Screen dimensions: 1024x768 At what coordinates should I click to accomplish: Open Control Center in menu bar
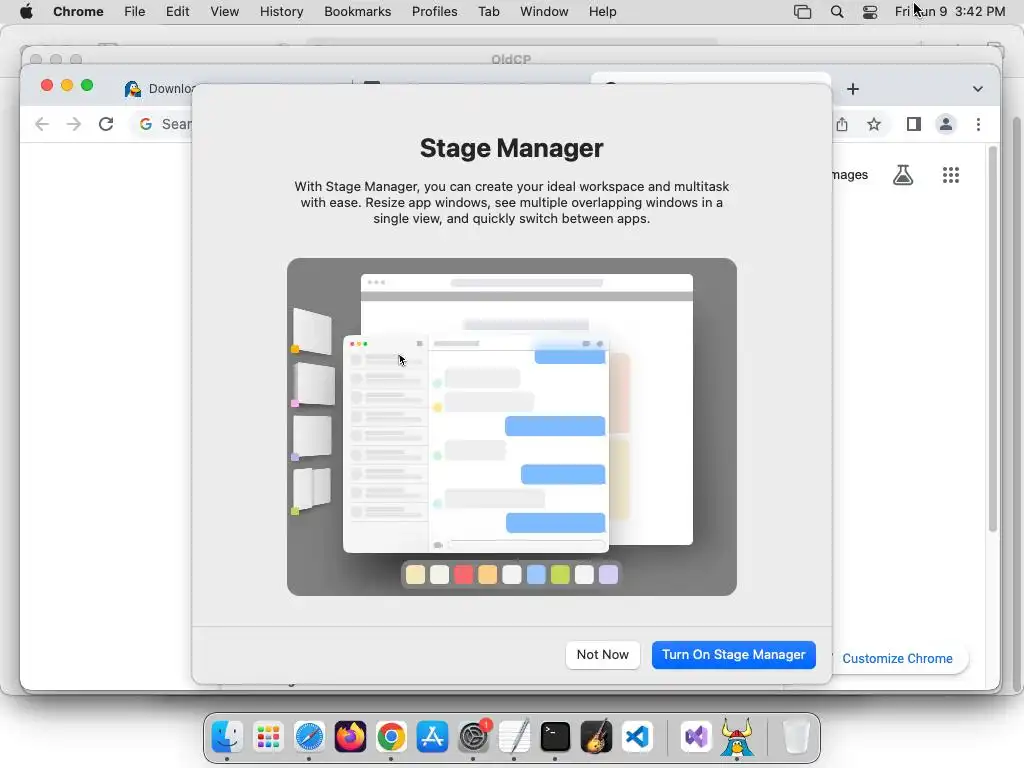tap(870, 12)
